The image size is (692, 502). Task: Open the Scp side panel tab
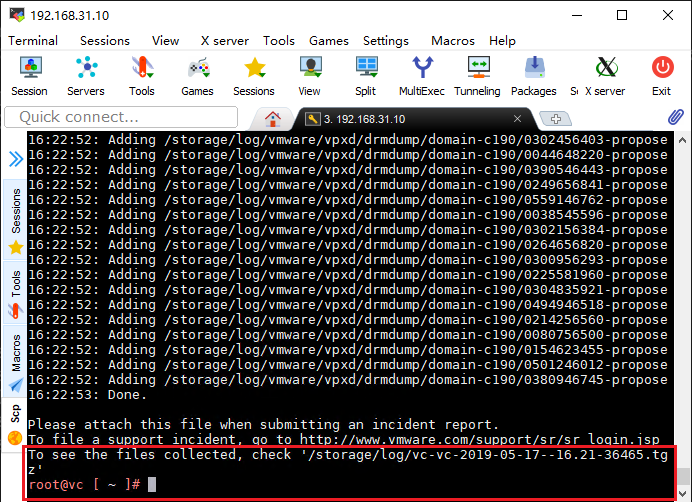16,424
